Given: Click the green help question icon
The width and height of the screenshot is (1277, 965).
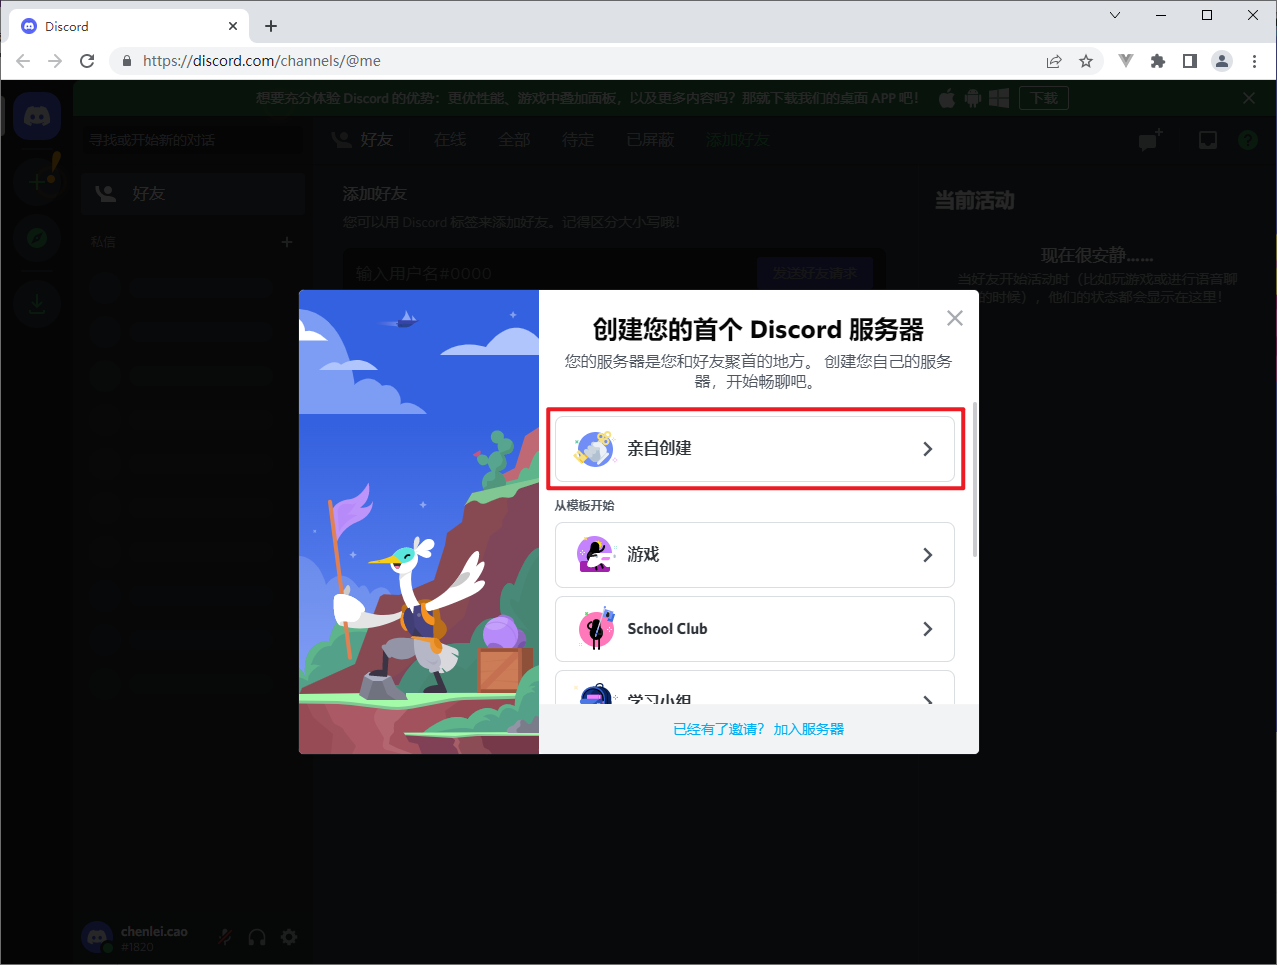Looking at the screenshot, I should tap(1248, 140).
